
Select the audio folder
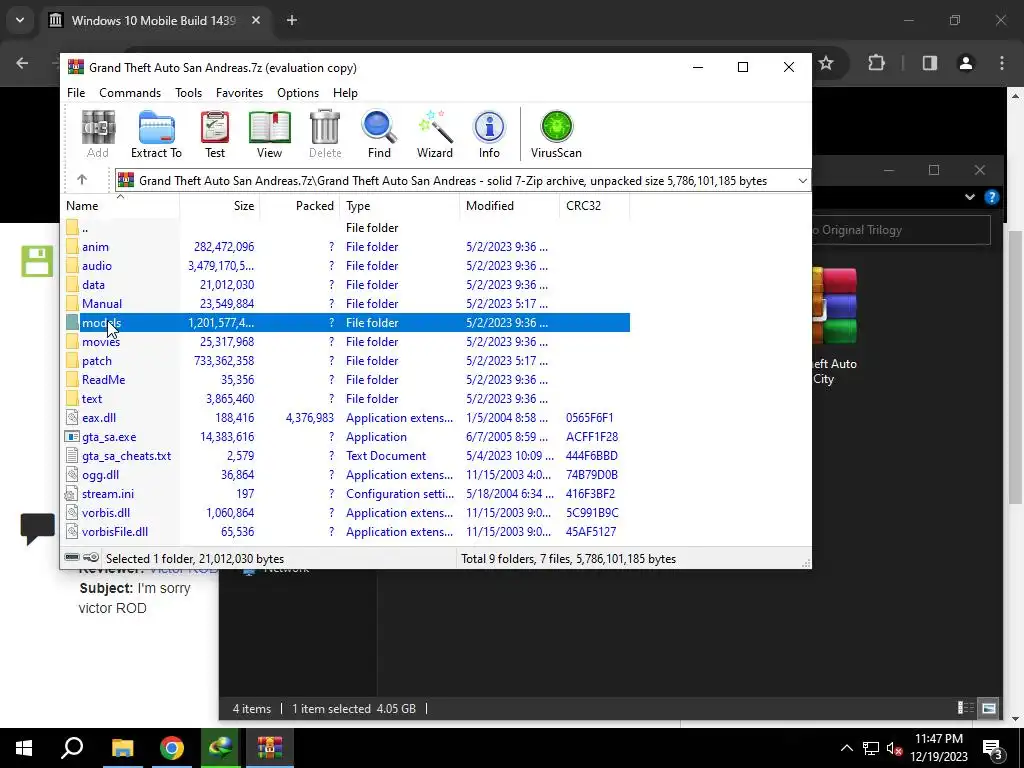tap(347, 266)
